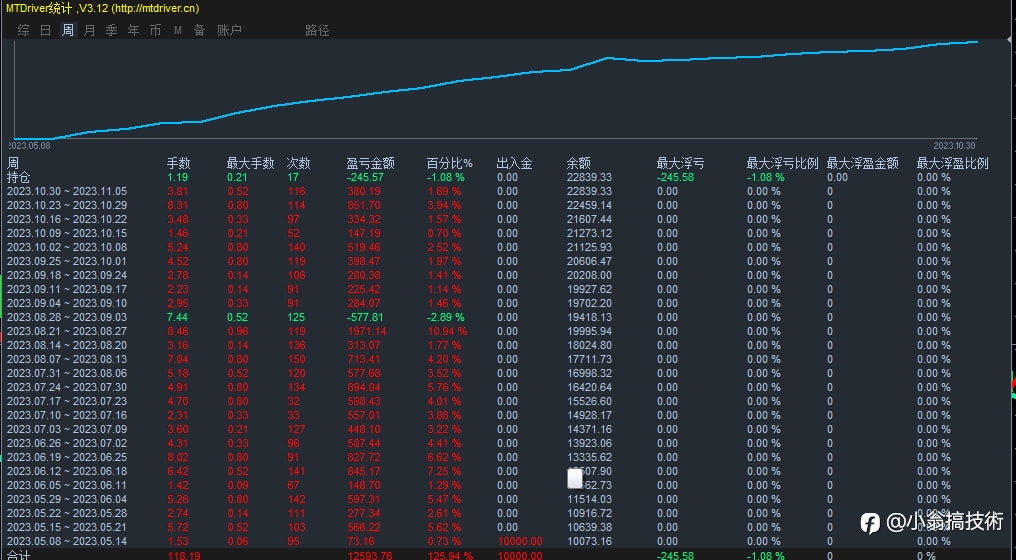Open the 账户 (account) tab
The width and height of the screenshot is (1016, 560).
click(x=229, y=30)
